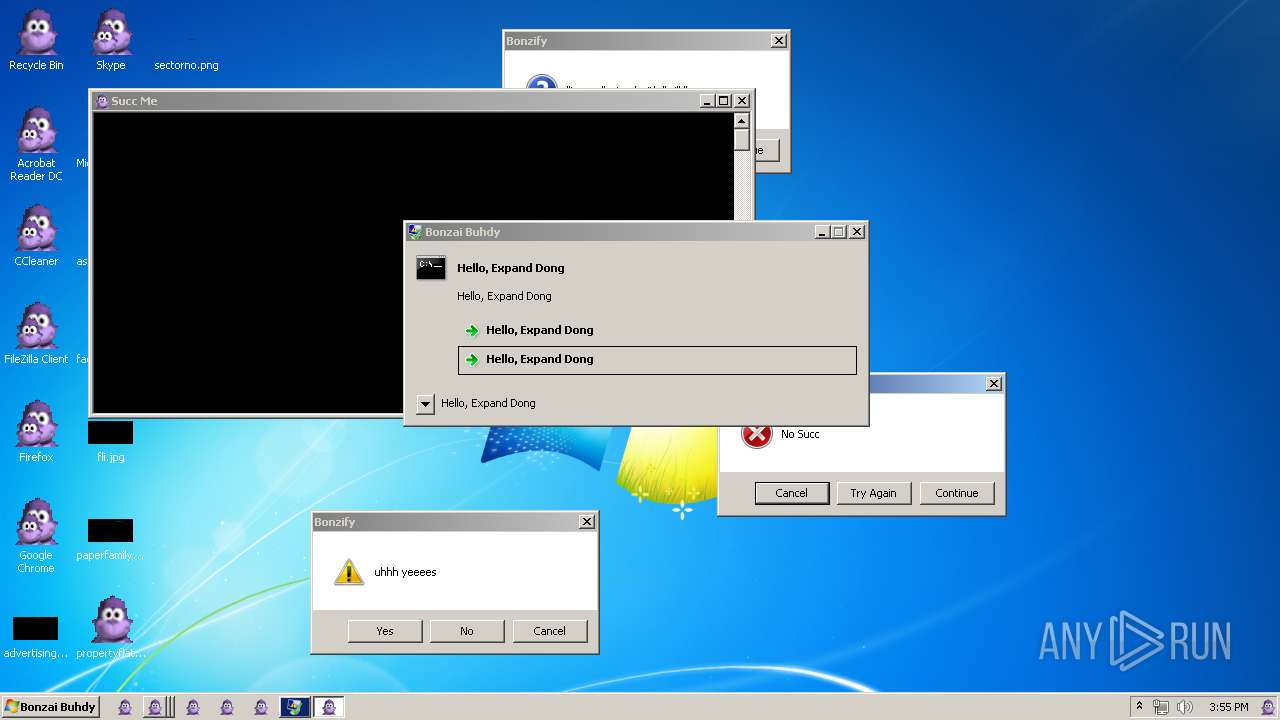The height and width of the screenshot is (720, 1280).
Task: Open the Bonzai Buhdy start button
Action: tap(50, 707)
